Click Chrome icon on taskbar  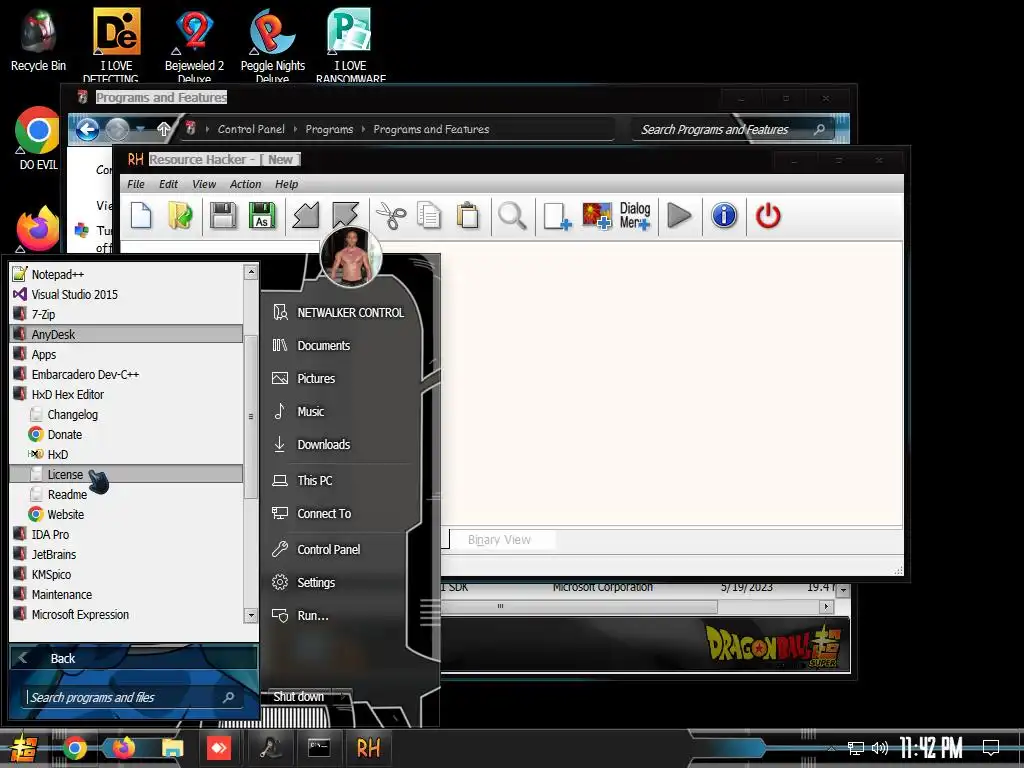pyautogui.click(x=74, y=748)
